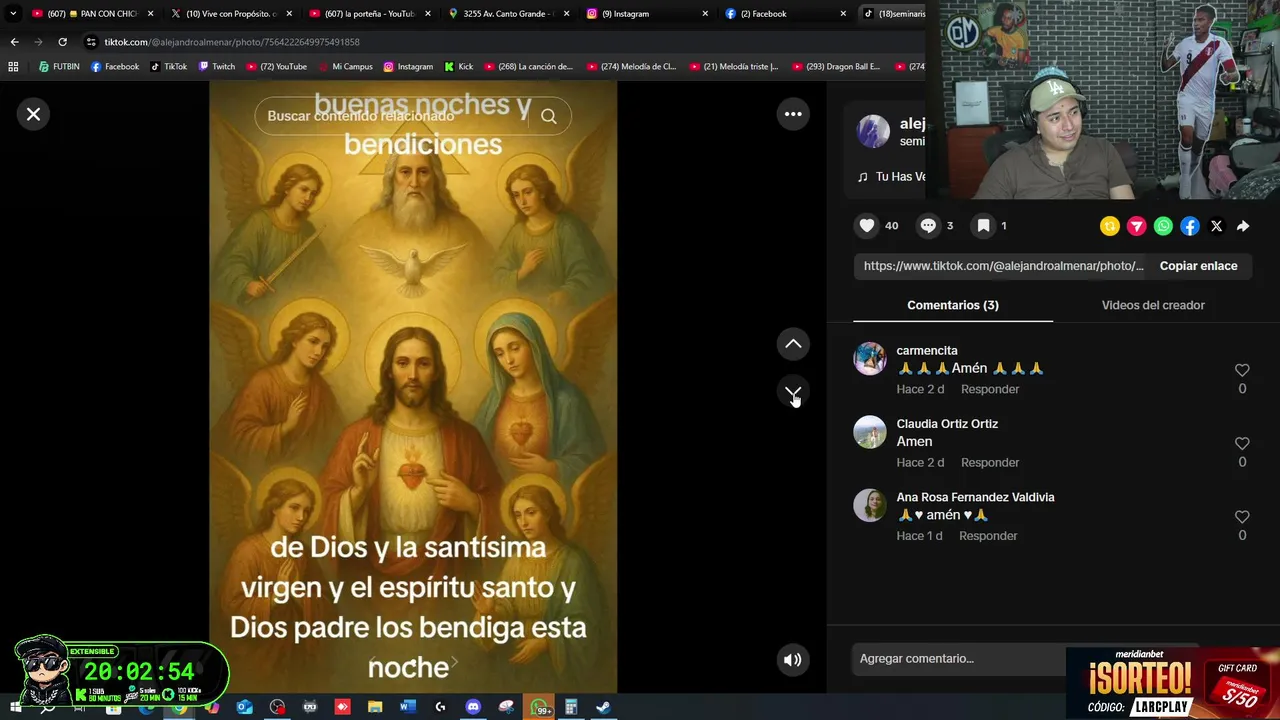Open La canción de... bookmark
The width and height of the screenshot is (1280, 720).
point(528,67)
